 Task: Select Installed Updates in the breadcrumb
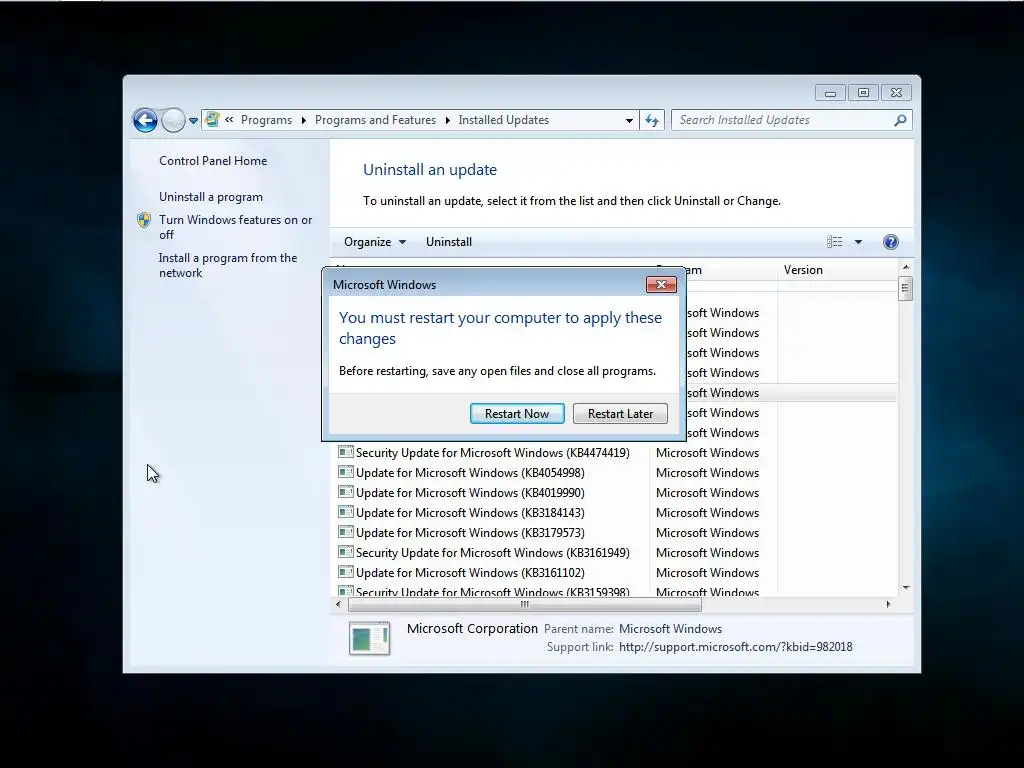coord(504,120)
